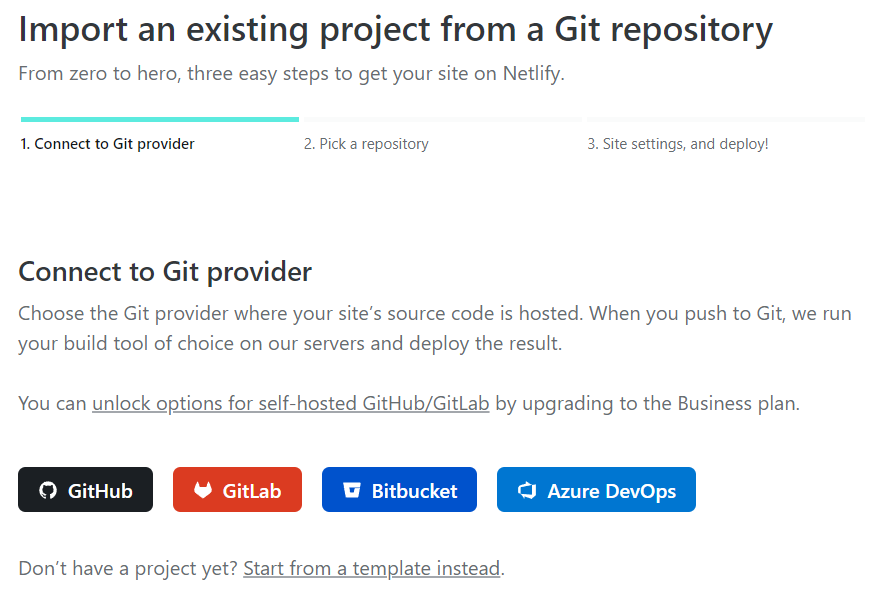Click the Azure DevOps logo icon
This screenshot has width=872, height=601.
click(527, 491)
